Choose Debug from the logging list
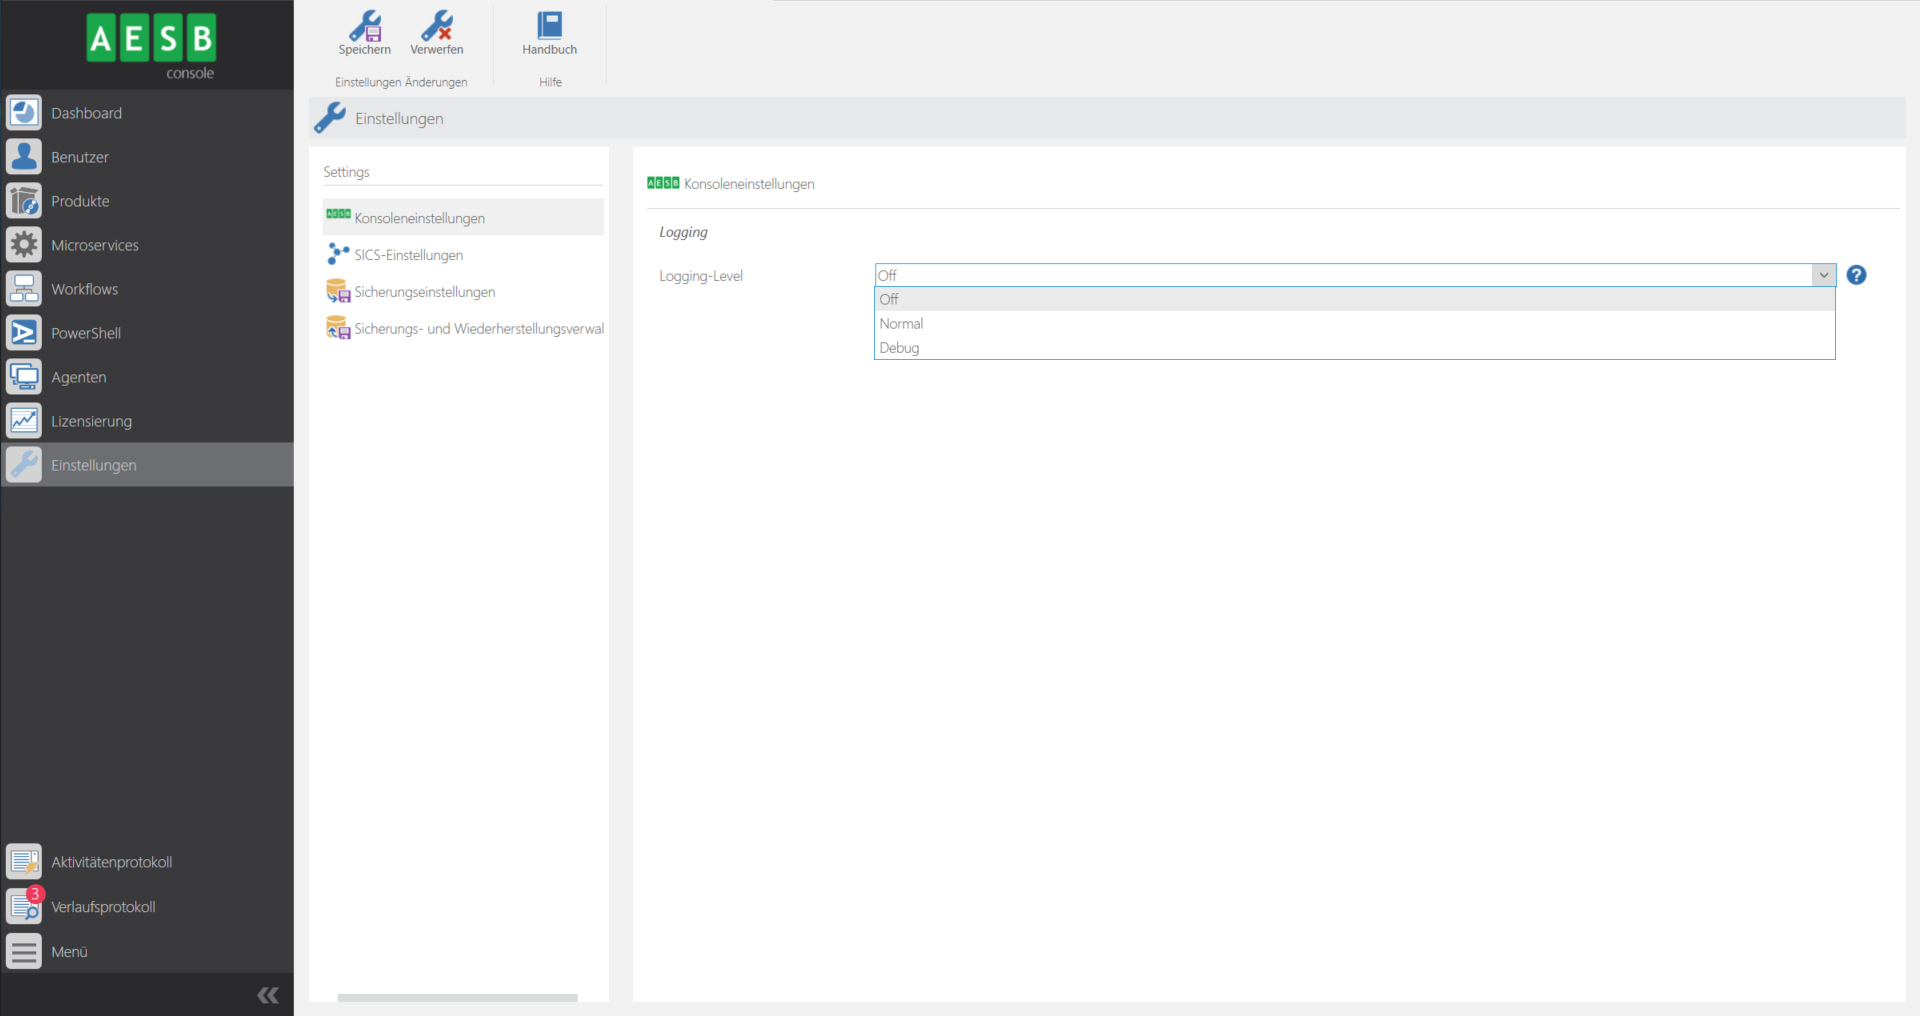The height and width of the screenshot is (1016, 1920). coord(899,348)
